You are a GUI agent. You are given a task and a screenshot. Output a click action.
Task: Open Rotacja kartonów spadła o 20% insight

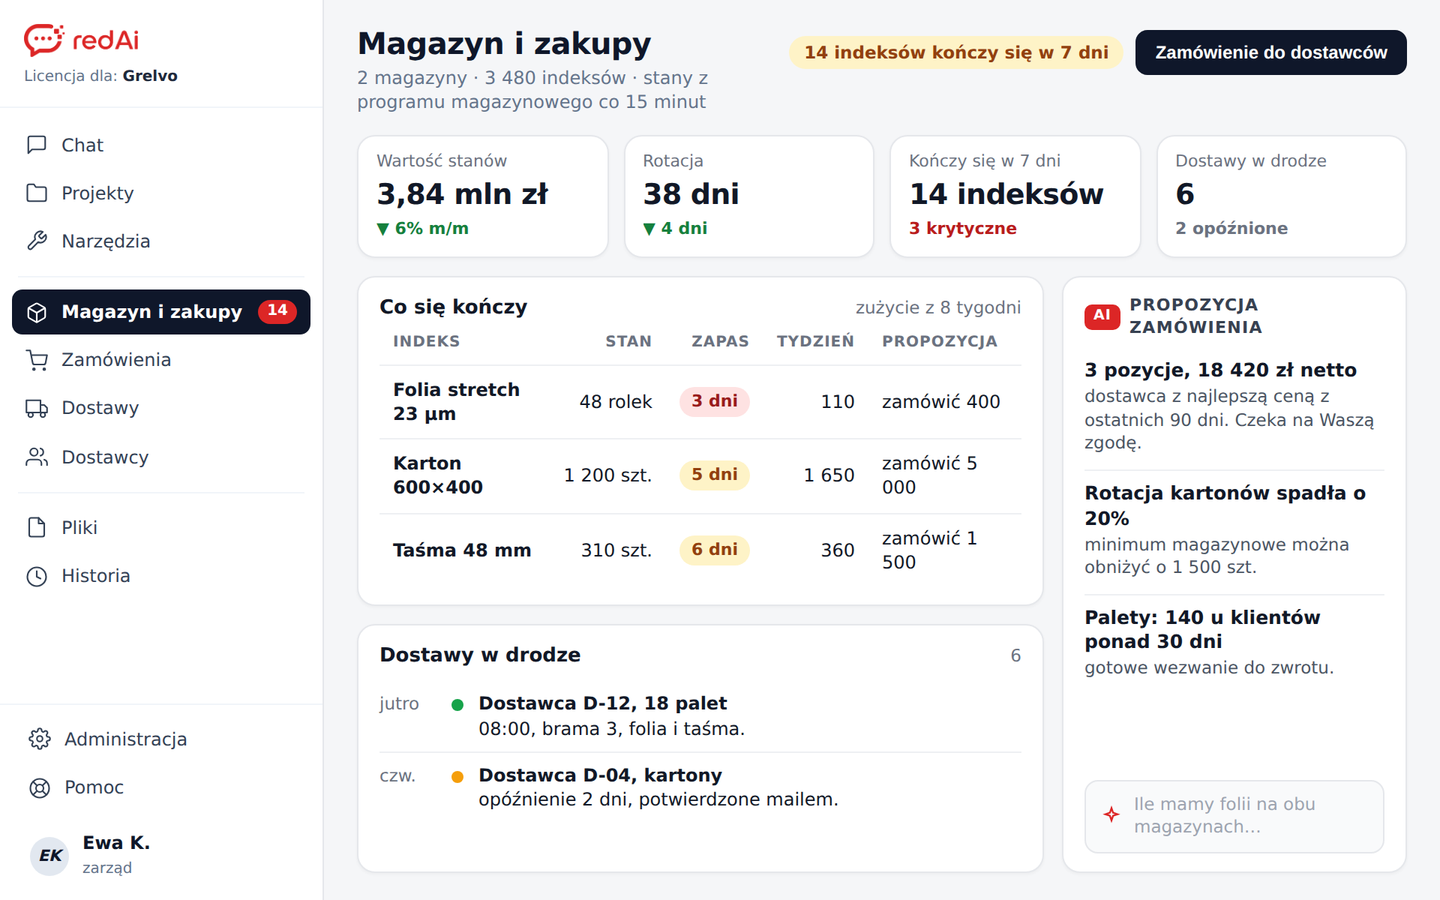[1234, 529]
